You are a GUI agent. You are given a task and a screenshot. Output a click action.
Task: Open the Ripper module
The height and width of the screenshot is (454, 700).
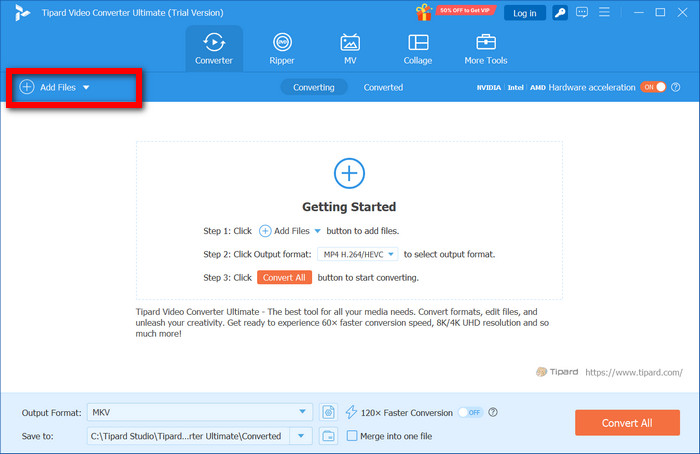tap(282, 49)
